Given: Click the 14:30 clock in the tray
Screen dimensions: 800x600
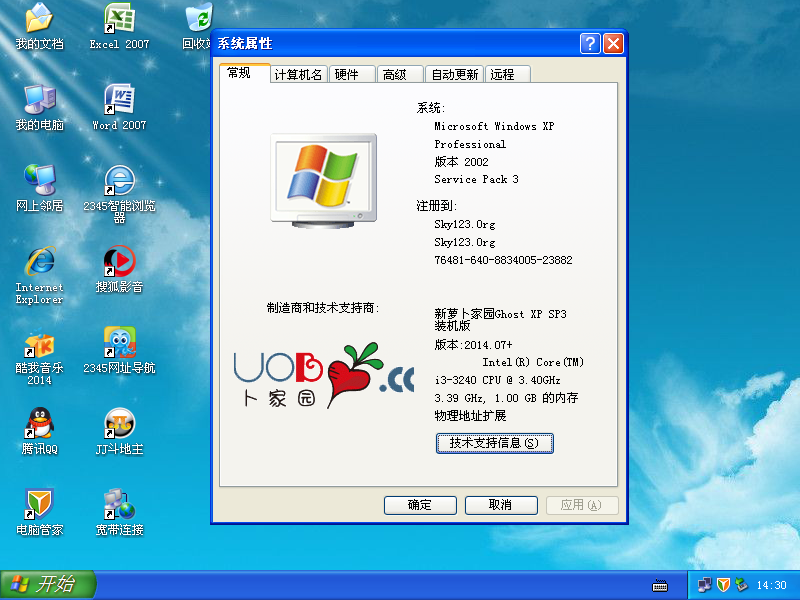Looking at the screenshot, I should tap(771, 585).
